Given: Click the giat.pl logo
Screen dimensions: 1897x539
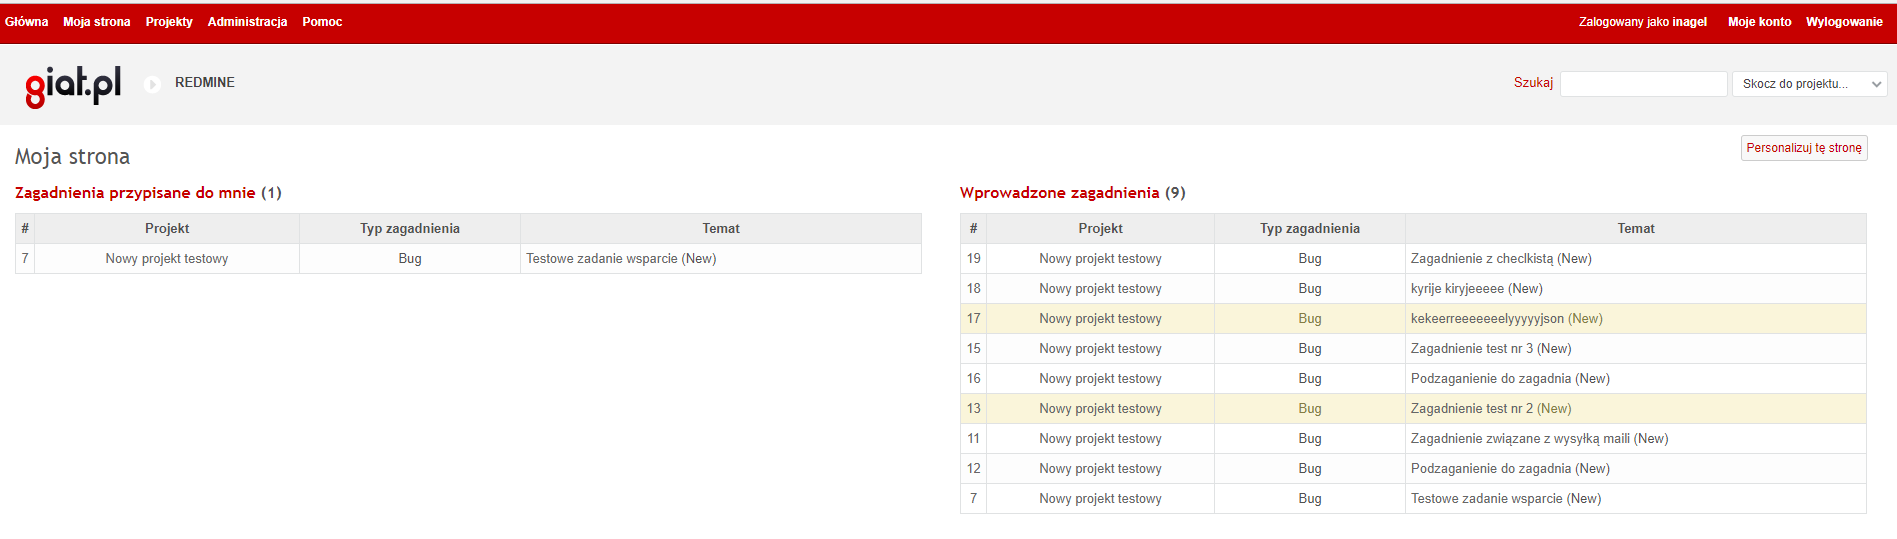Looking at the screenshot, I should pyautogui.click(x=73, y=86).
